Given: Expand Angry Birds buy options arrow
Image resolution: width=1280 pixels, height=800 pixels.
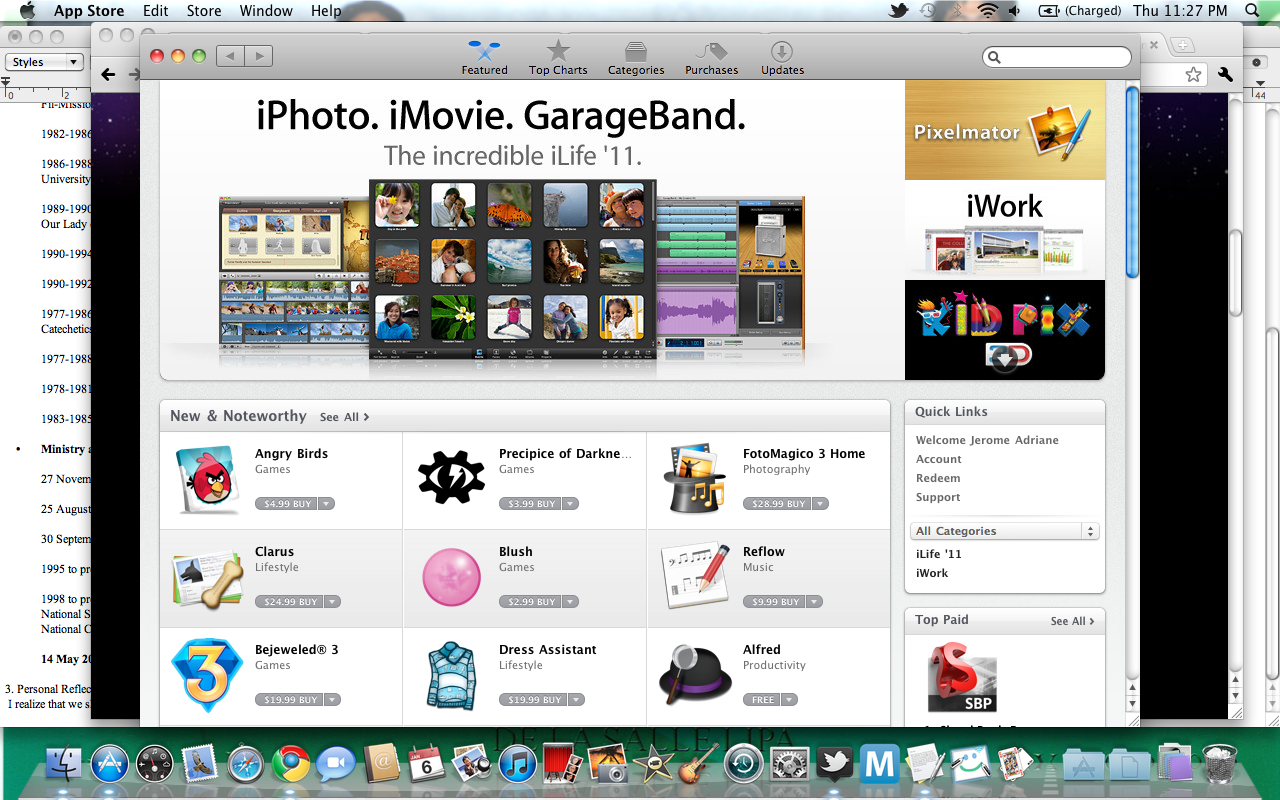Looking at the screenshot, I should pyautogui.click(x=326, y=504).
